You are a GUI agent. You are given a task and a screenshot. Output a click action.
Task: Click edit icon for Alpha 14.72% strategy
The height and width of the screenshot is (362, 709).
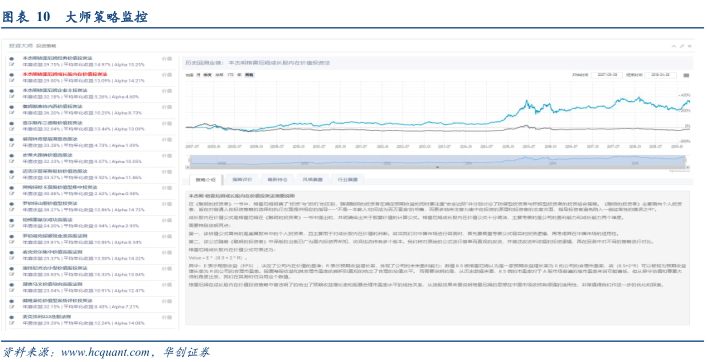[12, 210]
